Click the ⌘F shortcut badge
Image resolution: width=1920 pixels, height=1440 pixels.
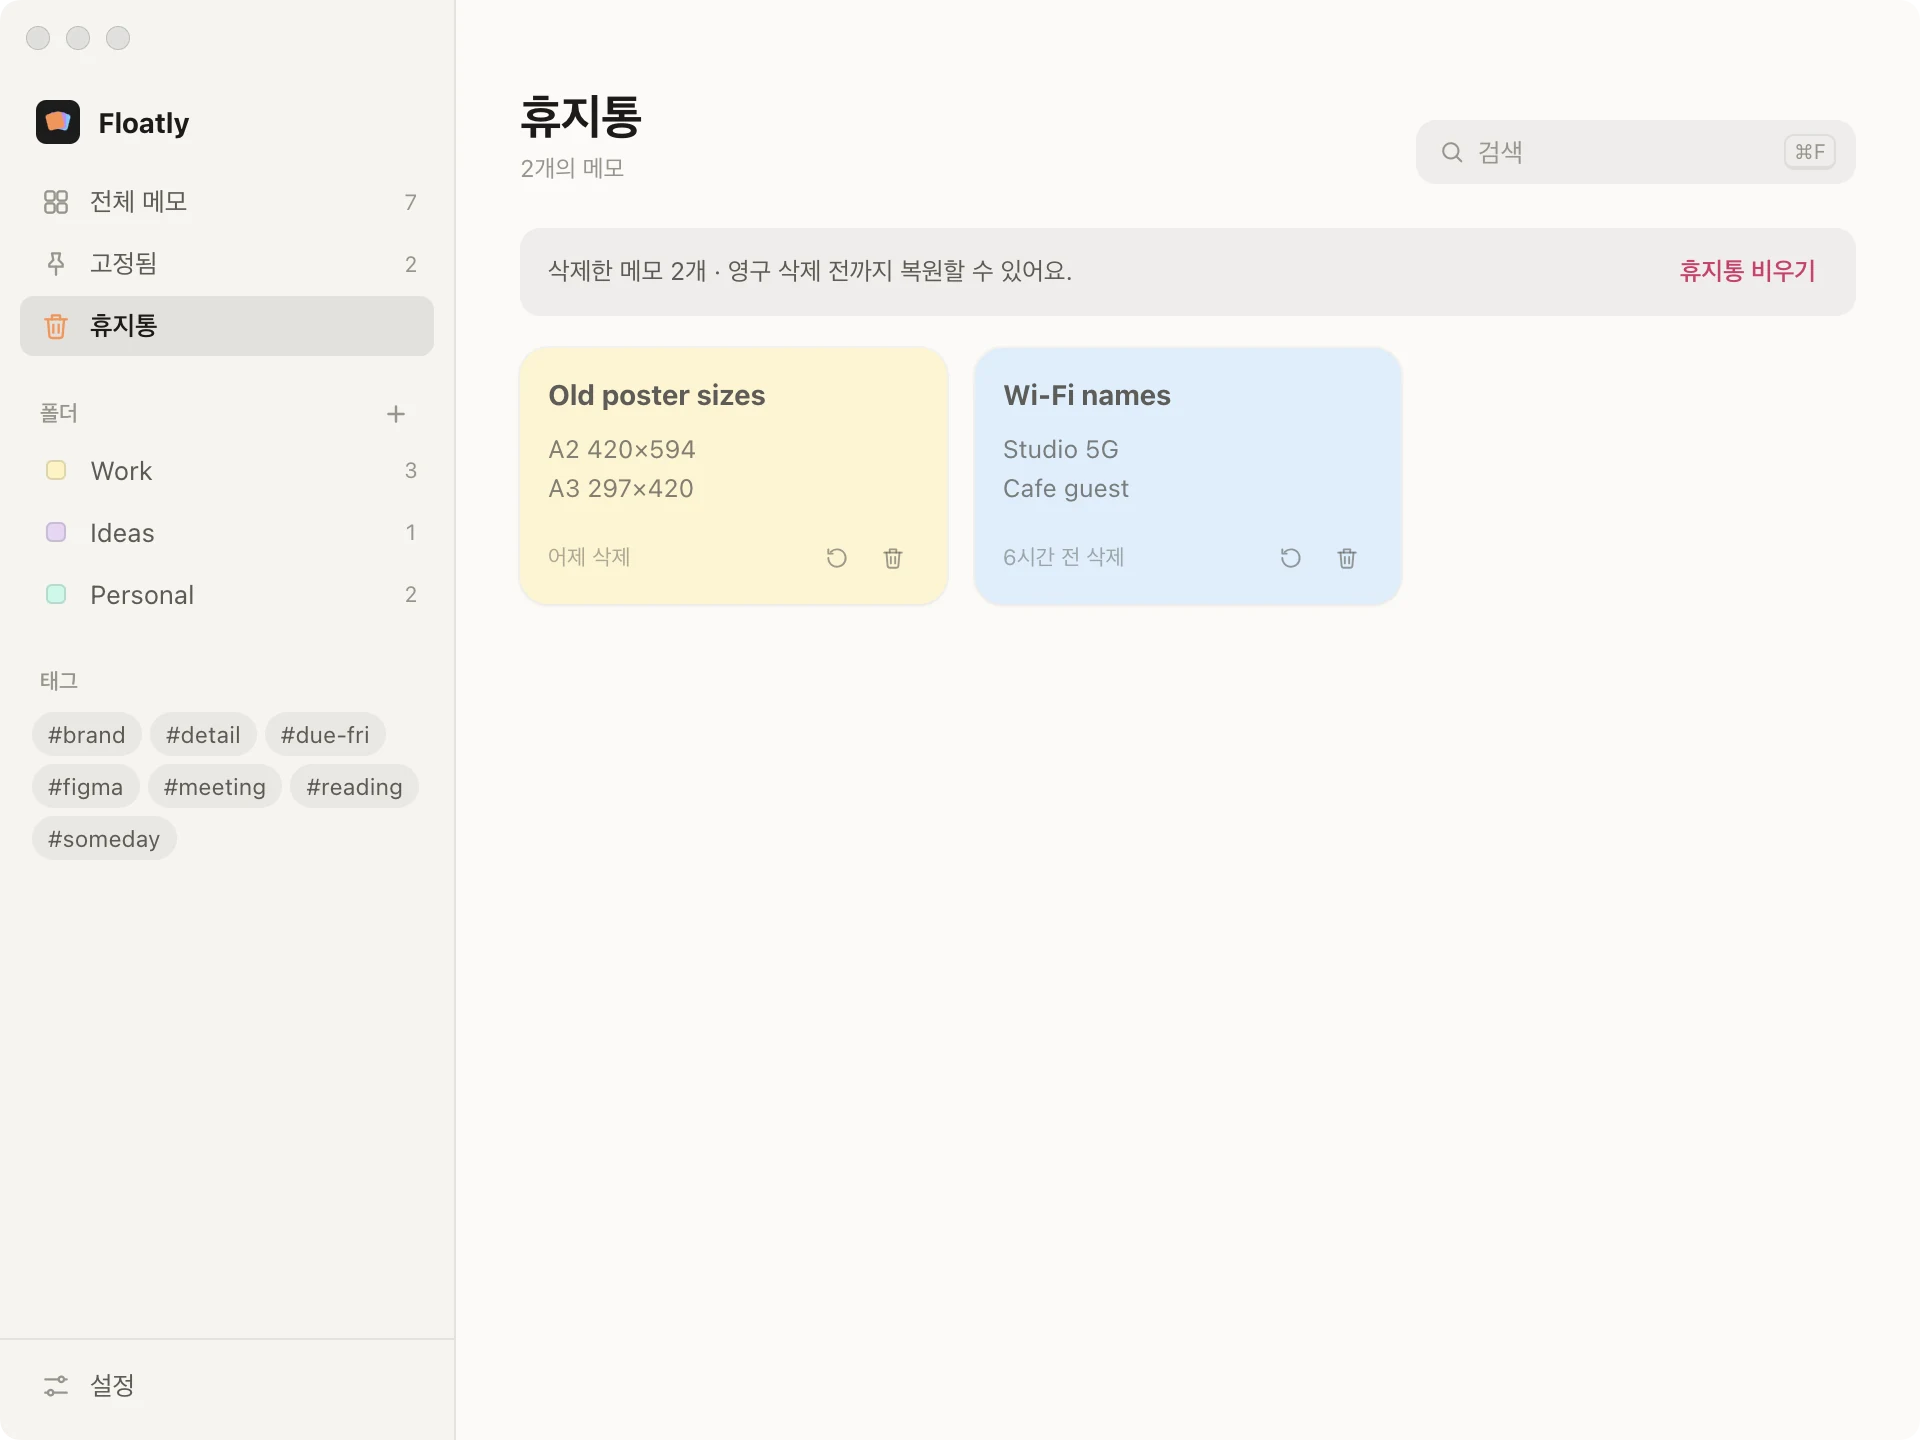1810,152
